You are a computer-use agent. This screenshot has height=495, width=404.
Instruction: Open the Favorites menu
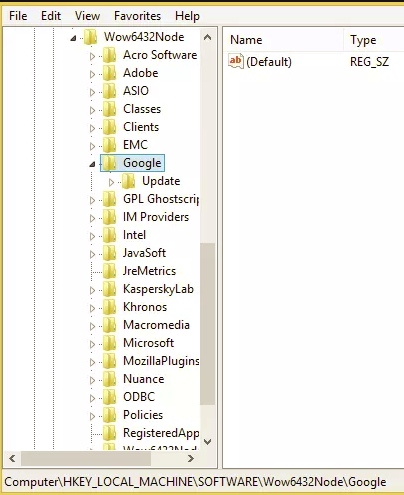[x=137, y=16]
